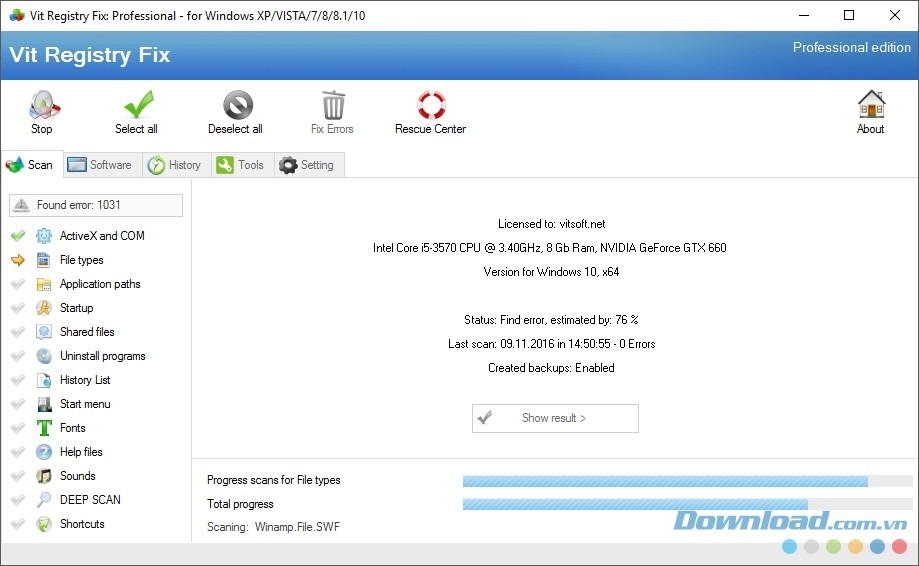Select the 'DEEP SCAN' label
Viewport: 919px width, 566px height.
[x=90, y=500]
